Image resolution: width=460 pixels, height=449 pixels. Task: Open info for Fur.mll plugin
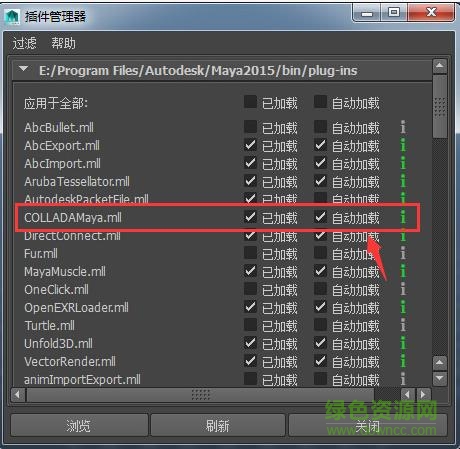click(403, 254)
